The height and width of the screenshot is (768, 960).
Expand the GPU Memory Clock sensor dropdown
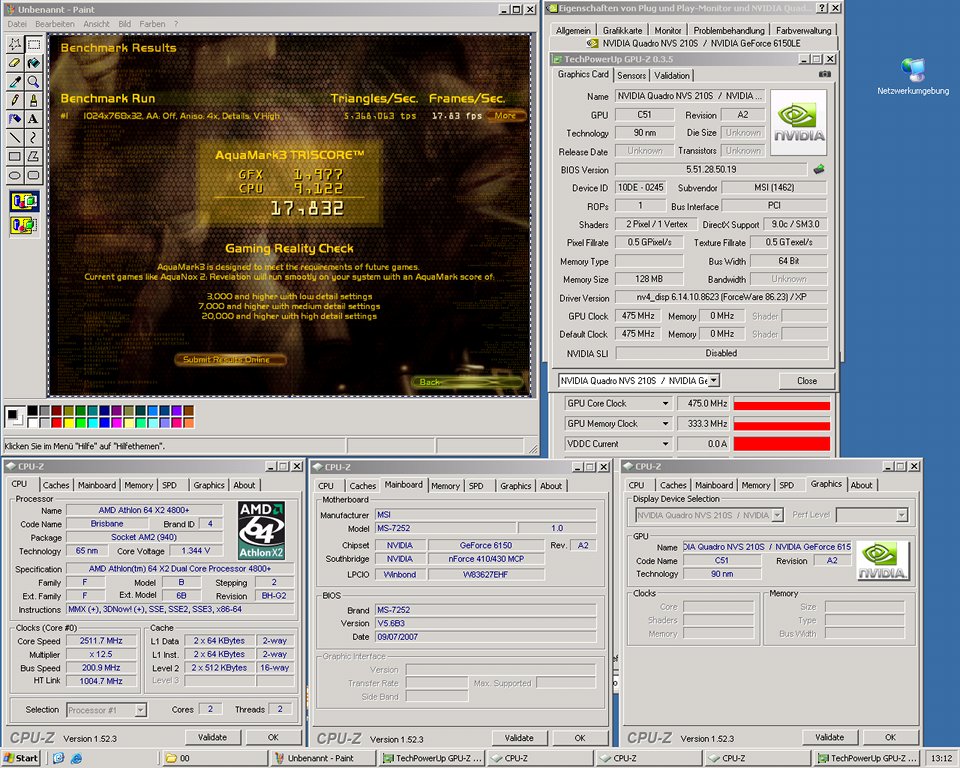coord(666,424)
